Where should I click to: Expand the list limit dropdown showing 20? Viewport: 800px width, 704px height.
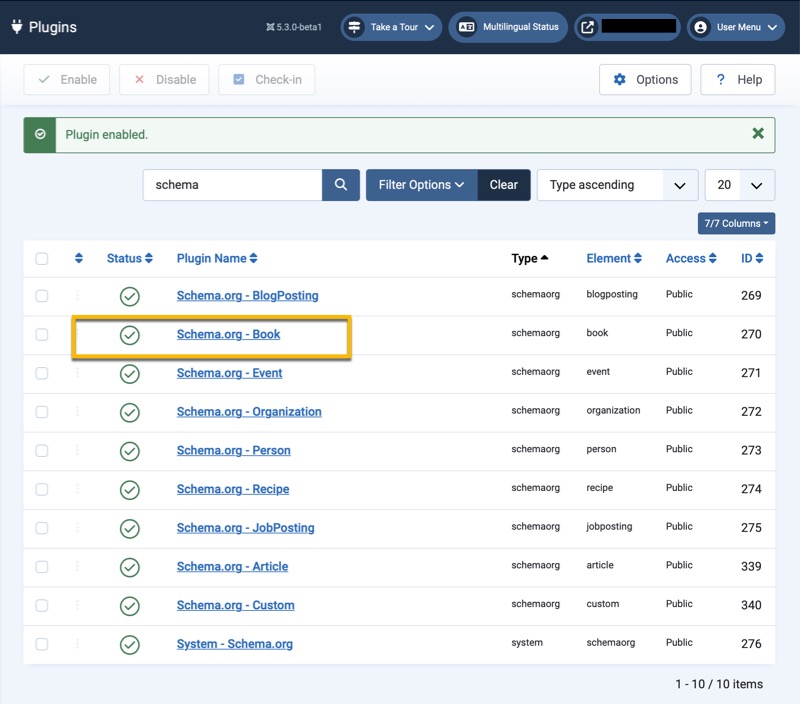739,185
